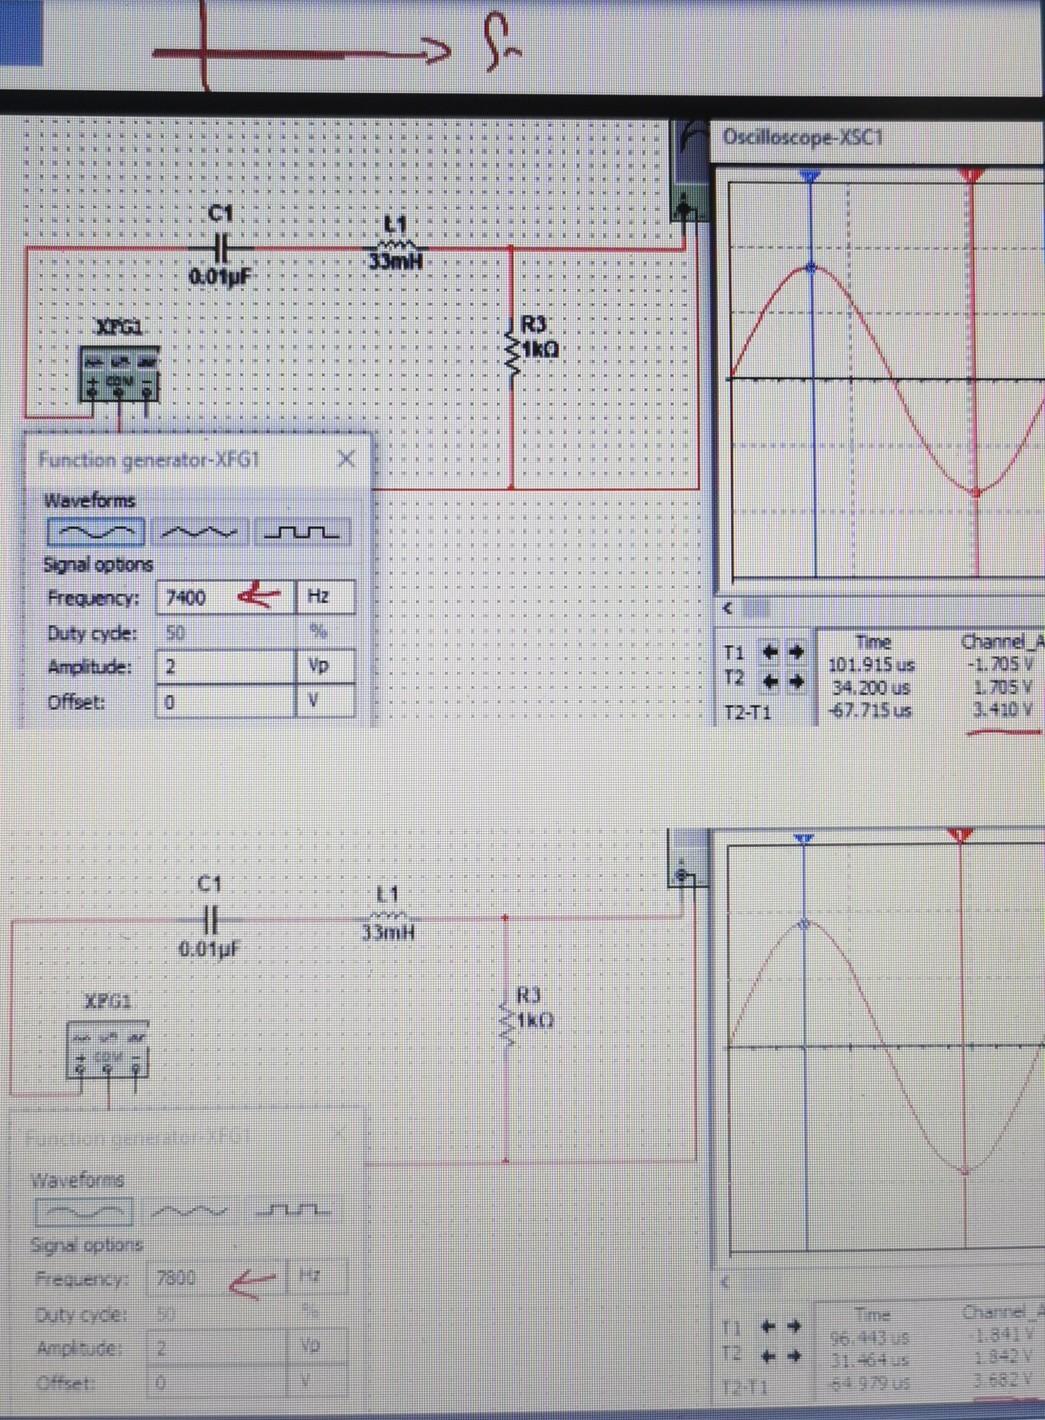The height and width of the screenshot is (1420, 1045).
Task: Move T1 cursor left beside 96.443 us reading
Action: pos(767,1327)
